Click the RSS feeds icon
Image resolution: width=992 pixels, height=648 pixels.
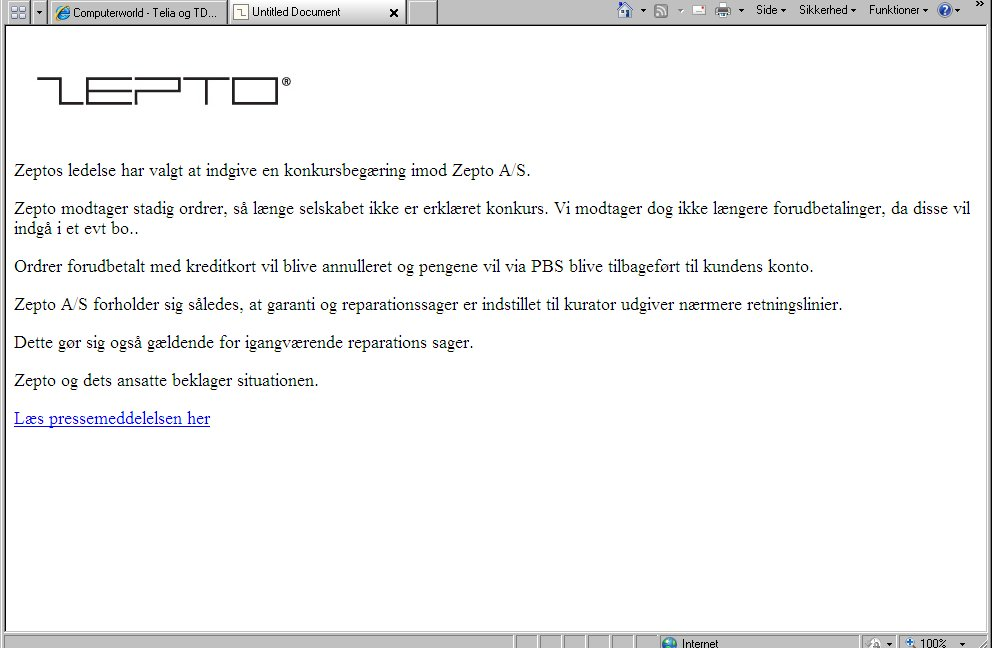tap(661, 10)
